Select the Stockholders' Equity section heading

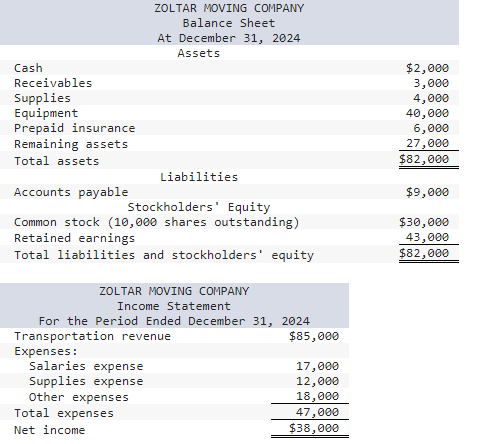(x=199, y=207)
